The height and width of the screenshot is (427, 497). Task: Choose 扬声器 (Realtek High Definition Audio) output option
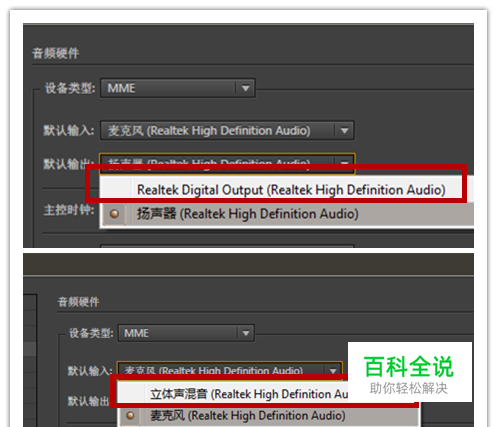tap(287, 214)
